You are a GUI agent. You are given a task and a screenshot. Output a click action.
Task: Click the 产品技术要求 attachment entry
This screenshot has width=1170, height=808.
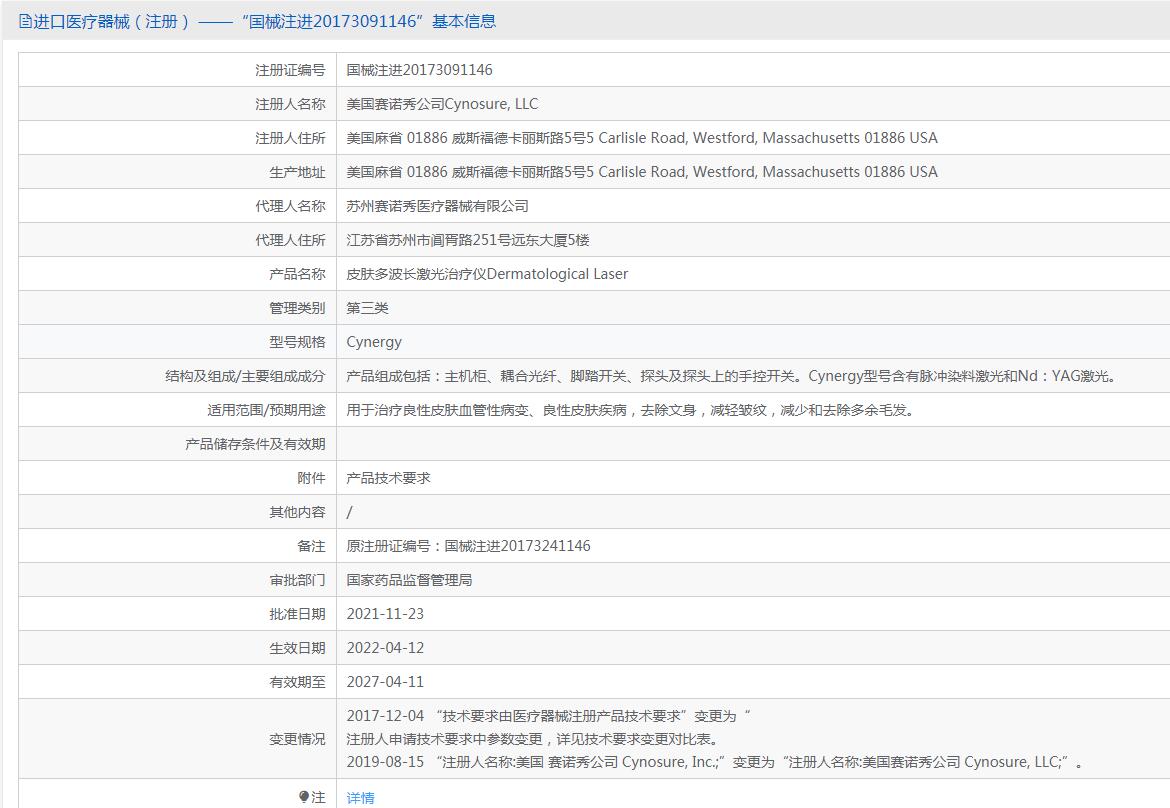pyautogui.click(x=388, y=478)
